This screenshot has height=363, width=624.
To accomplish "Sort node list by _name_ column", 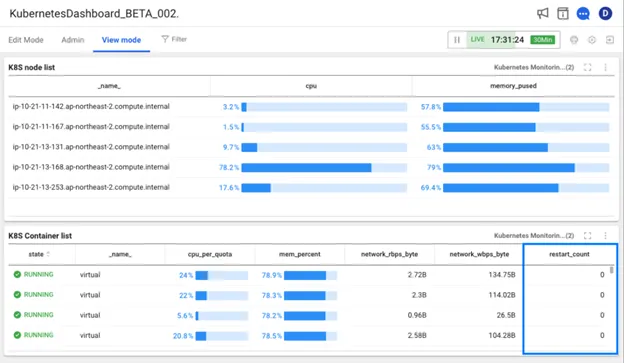I will coord(109,86).
